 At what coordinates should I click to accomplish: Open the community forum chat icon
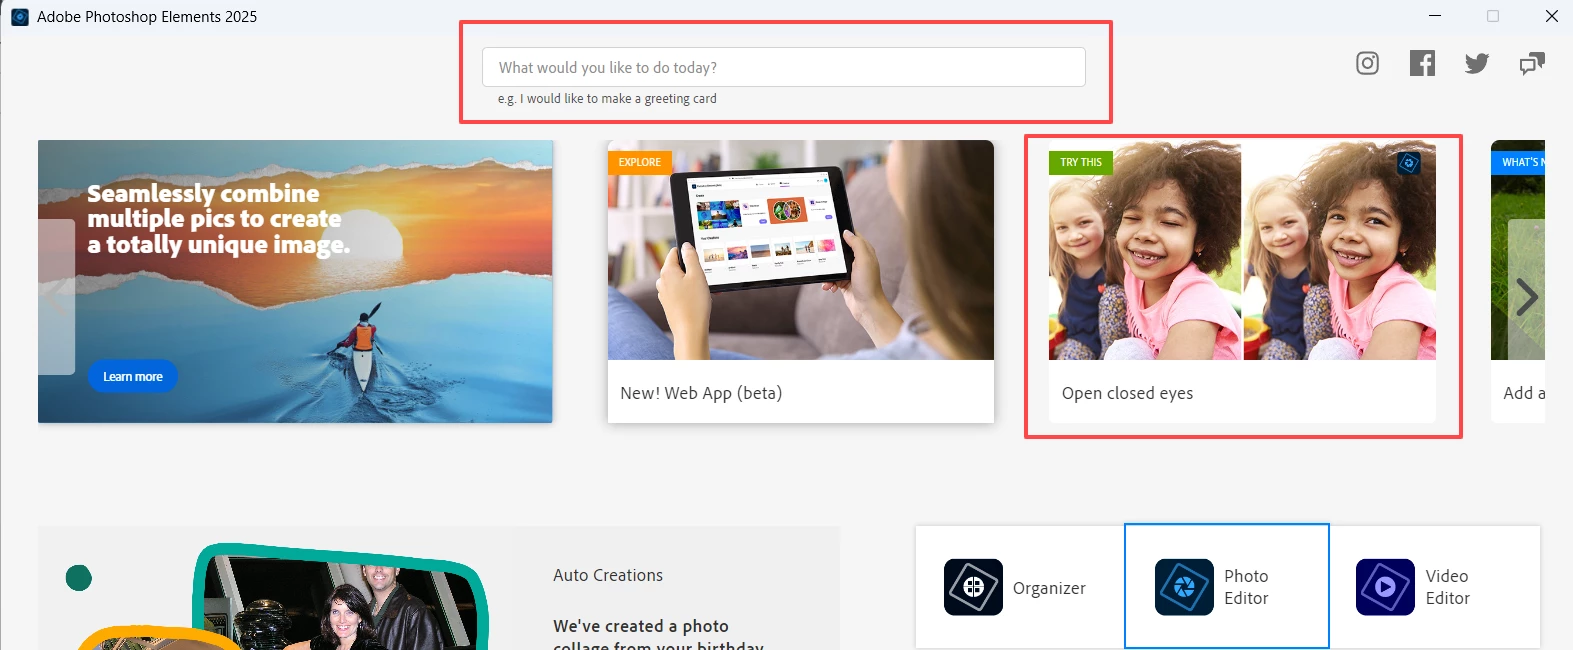(1532, 64)
